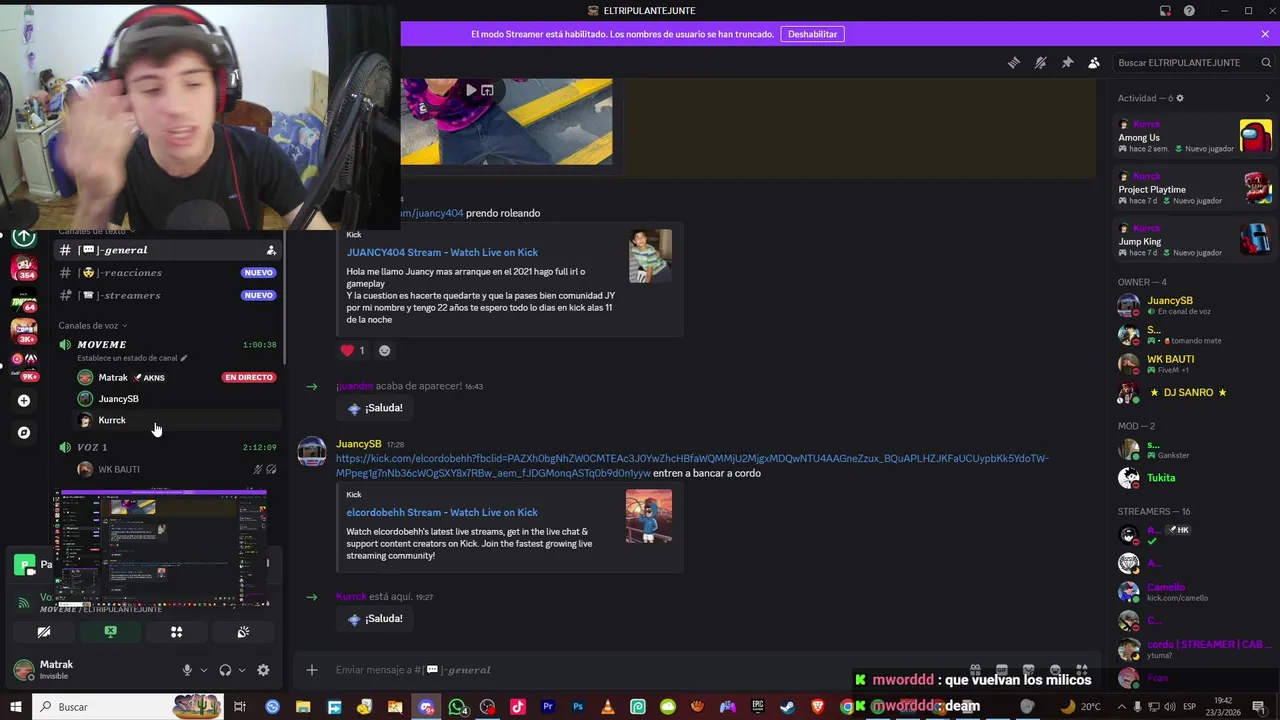Click the heart reaction with count 1
The height and width of the screenshot is (720, 1280).
pos(354,351)
